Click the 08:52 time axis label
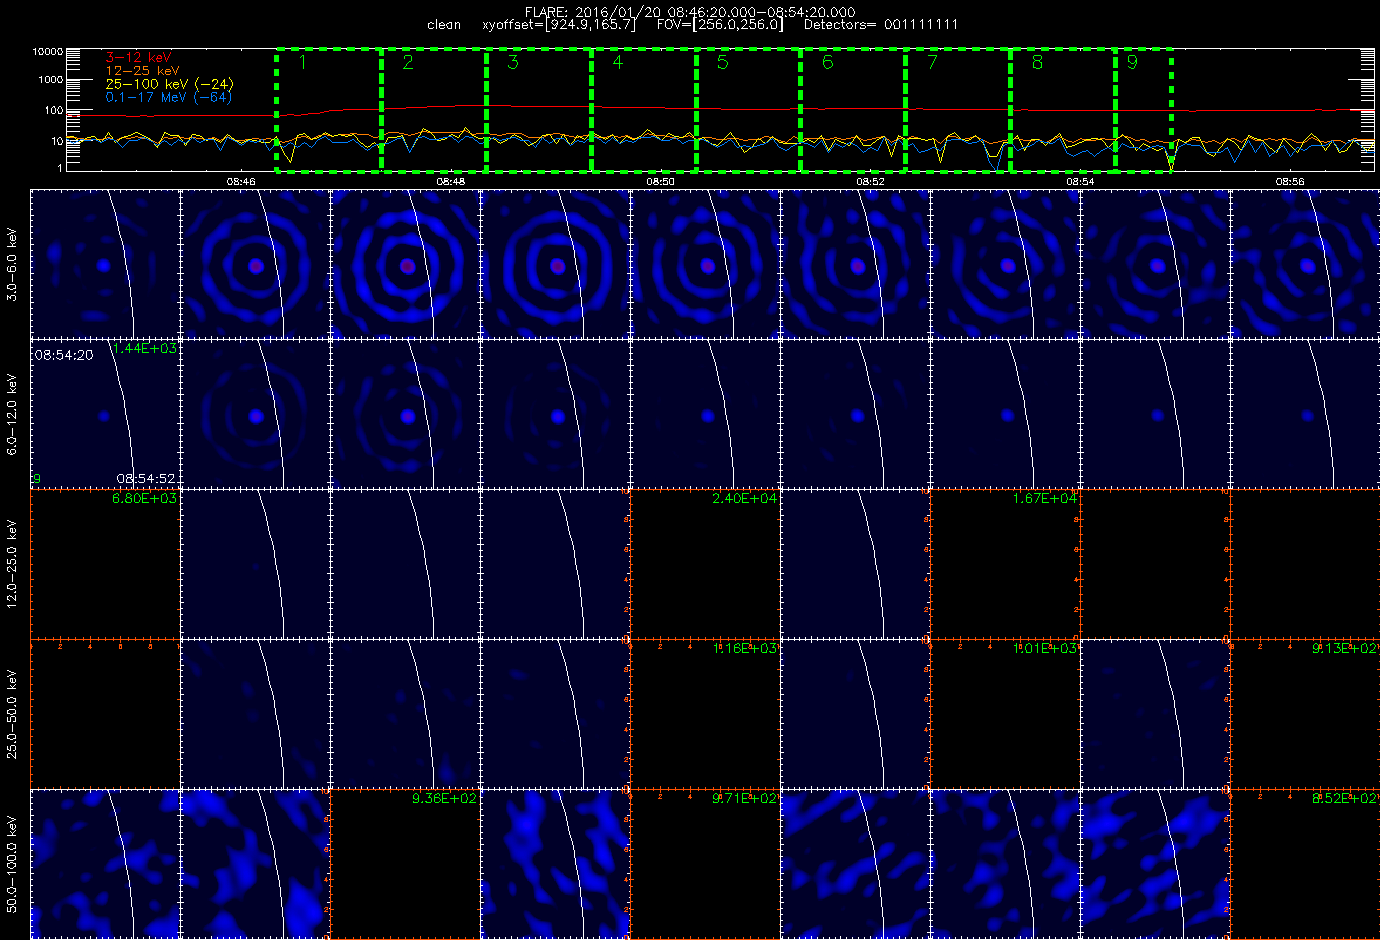 [x=870, y=182]
